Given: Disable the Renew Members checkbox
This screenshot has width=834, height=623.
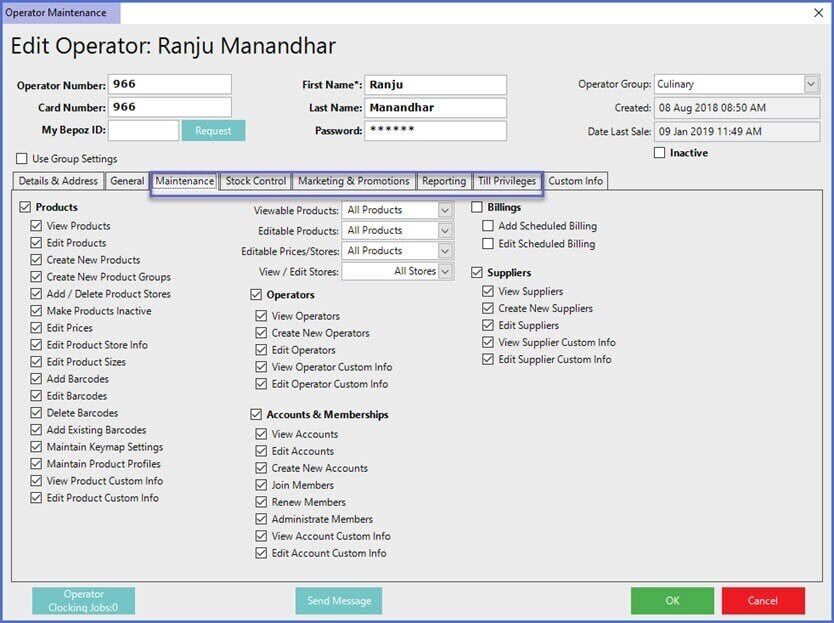Looking at the screenshot, I should 262,502.
